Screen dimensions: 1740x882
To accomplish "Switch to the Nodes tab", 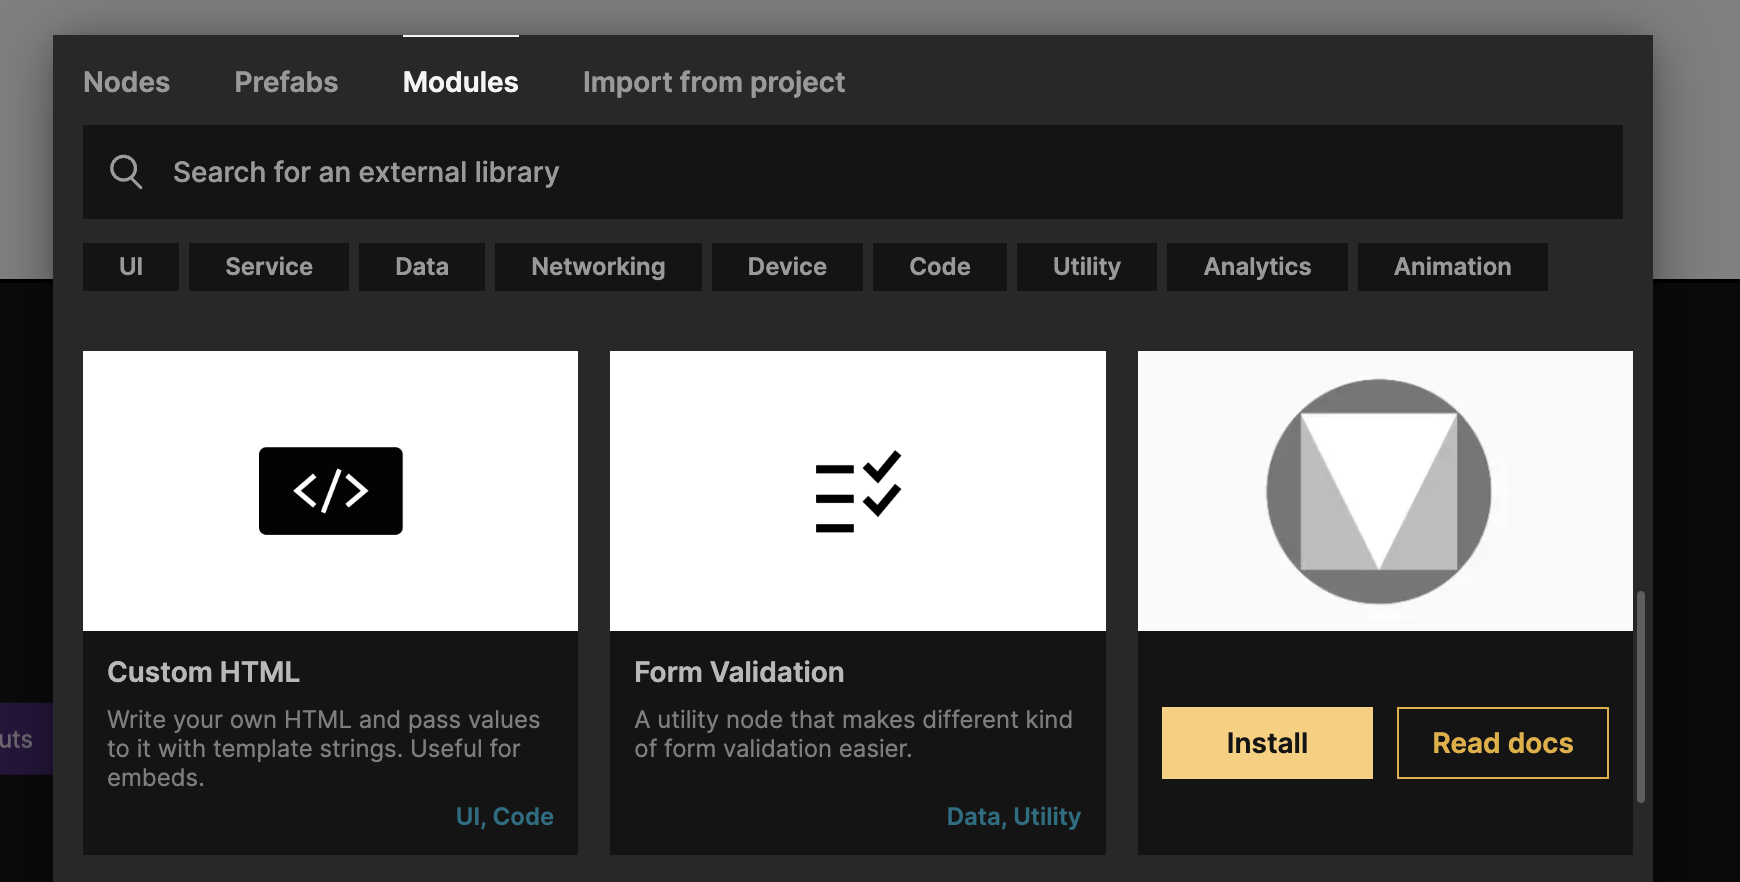I will click(127, 82).
